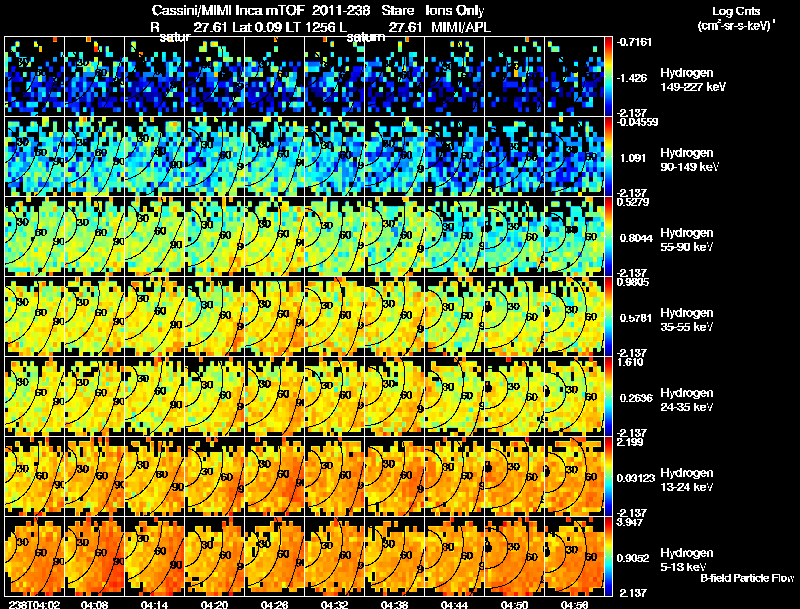Image resolution: width=800 pixels, height=609 pixels.
Task: Click the Cassini/MIMI Inca mTOF title
Action: point(228,10)
